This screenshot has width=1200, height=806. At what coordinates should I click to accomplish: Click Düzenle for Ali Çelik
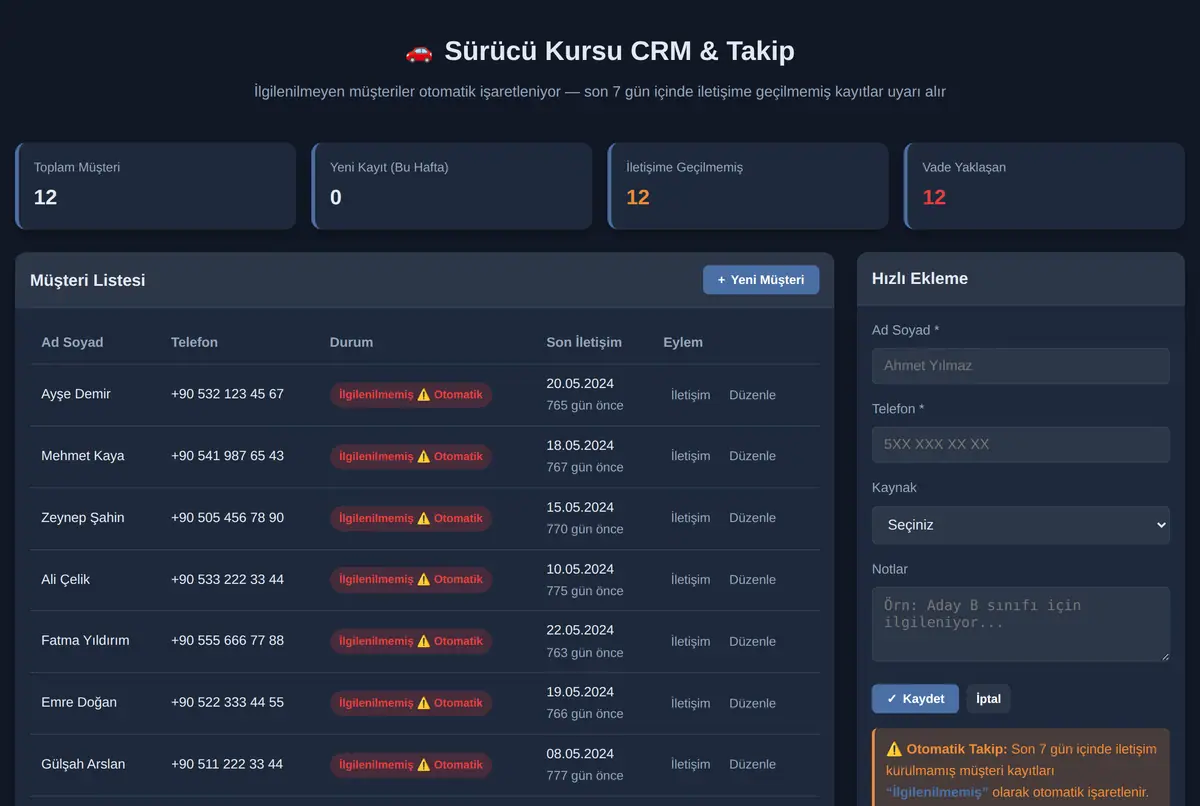click(x=752, y=580)
